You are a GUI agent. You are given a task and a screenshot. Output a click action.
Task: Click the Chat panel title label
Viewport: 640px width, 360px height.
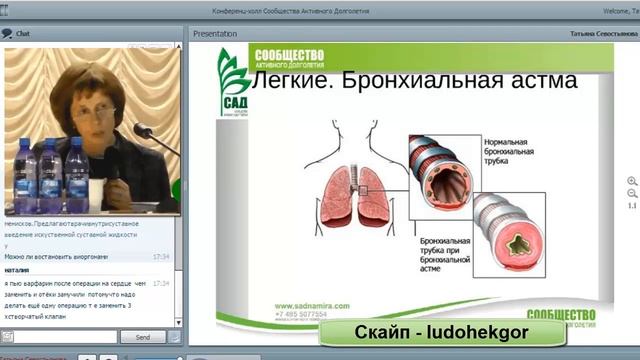(x=23, y=33)
